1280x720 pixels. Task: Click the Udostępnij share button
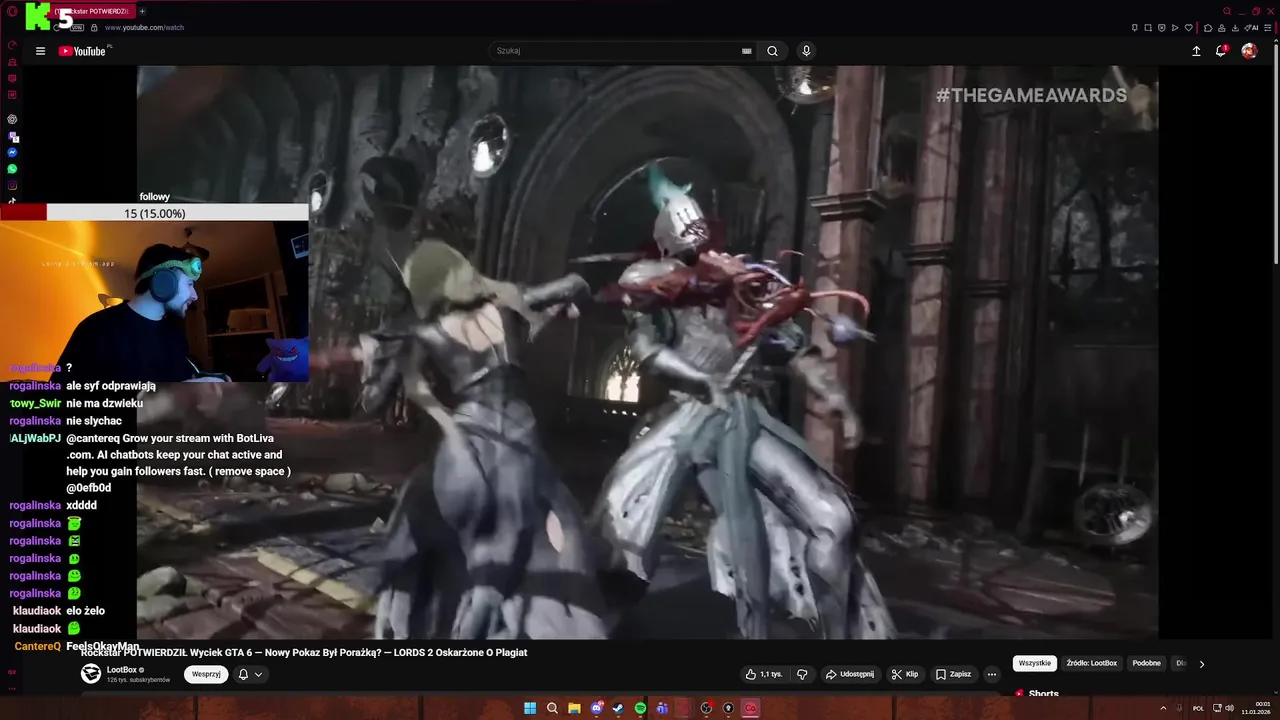(x=849, y=674)
